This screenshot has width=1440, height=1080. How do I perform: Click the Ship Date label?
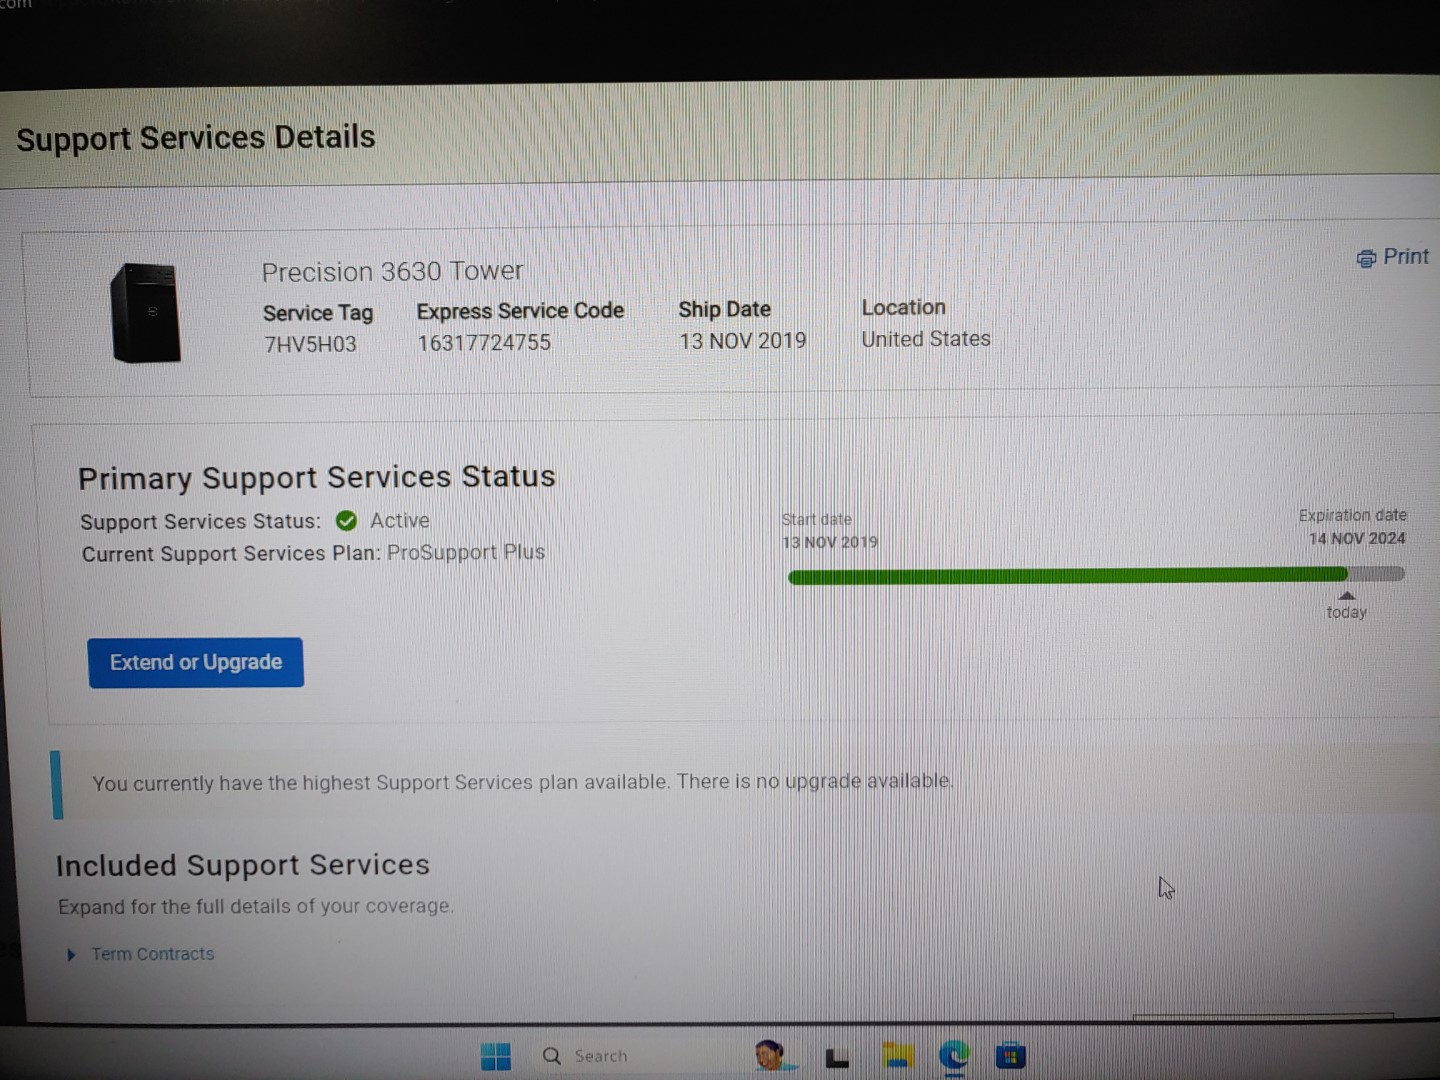tap(725, 309)
